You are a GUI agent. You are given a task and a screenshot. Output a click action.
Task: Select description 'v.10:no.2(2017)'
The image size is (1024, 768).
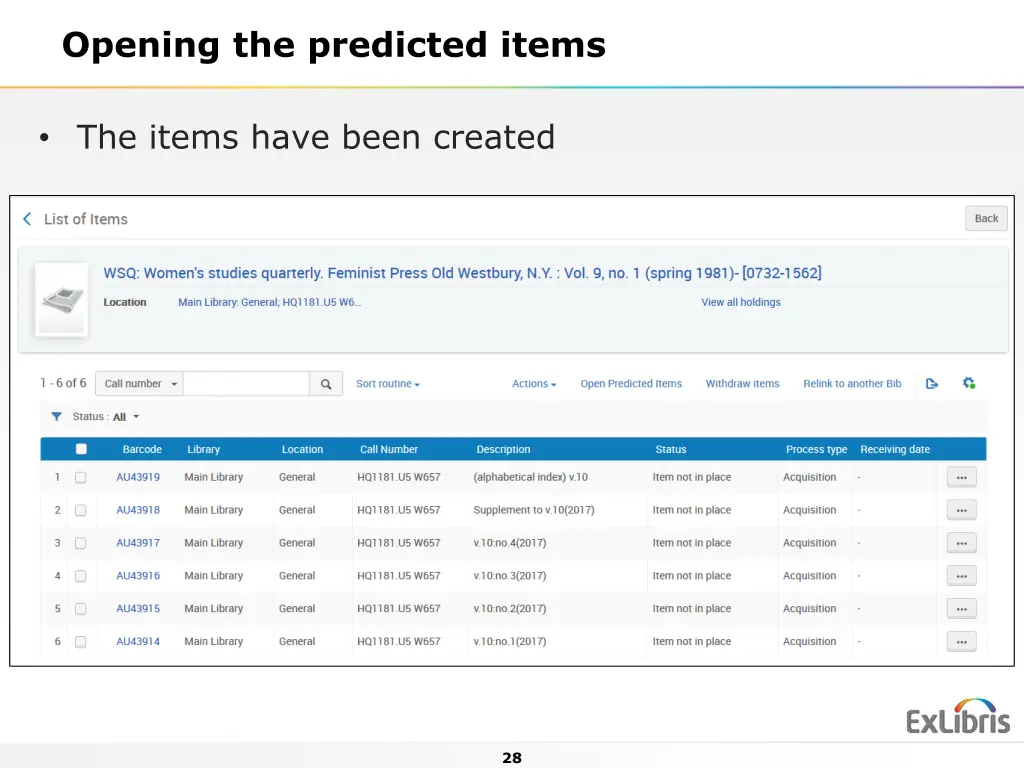click(509, 609)
